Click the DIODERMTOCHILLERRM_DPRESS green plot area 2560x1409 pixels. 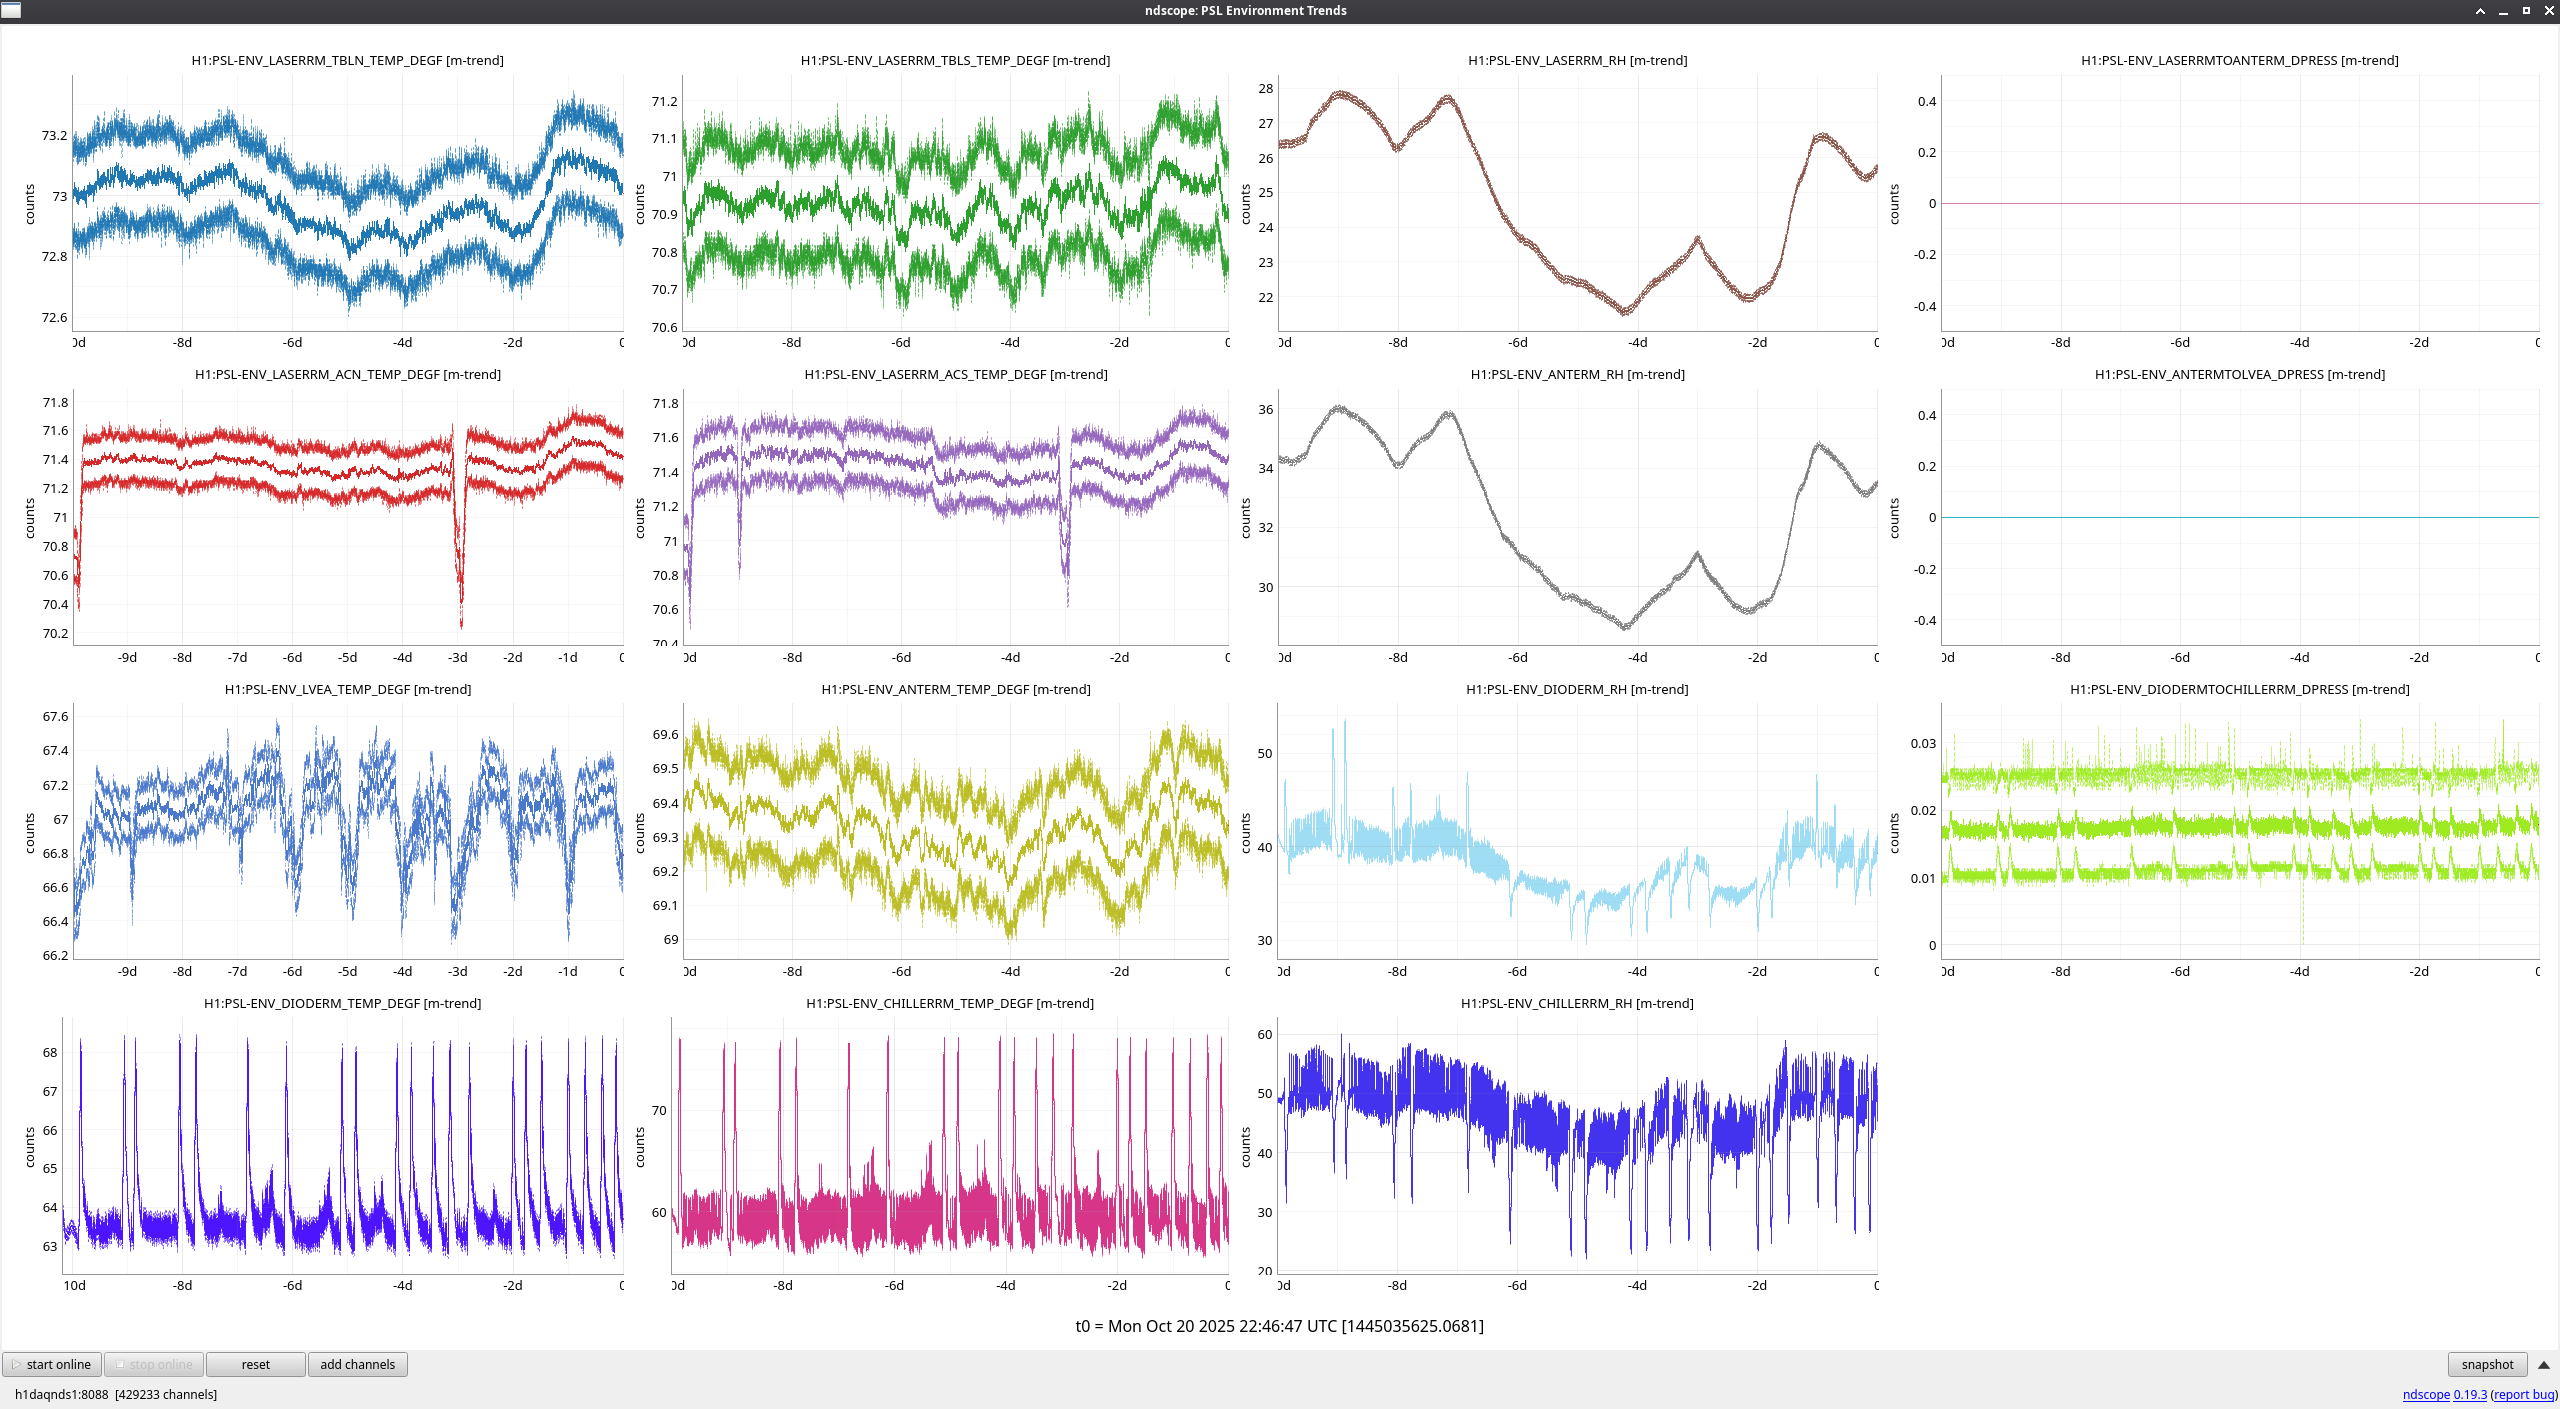(x=2239, y=830)
